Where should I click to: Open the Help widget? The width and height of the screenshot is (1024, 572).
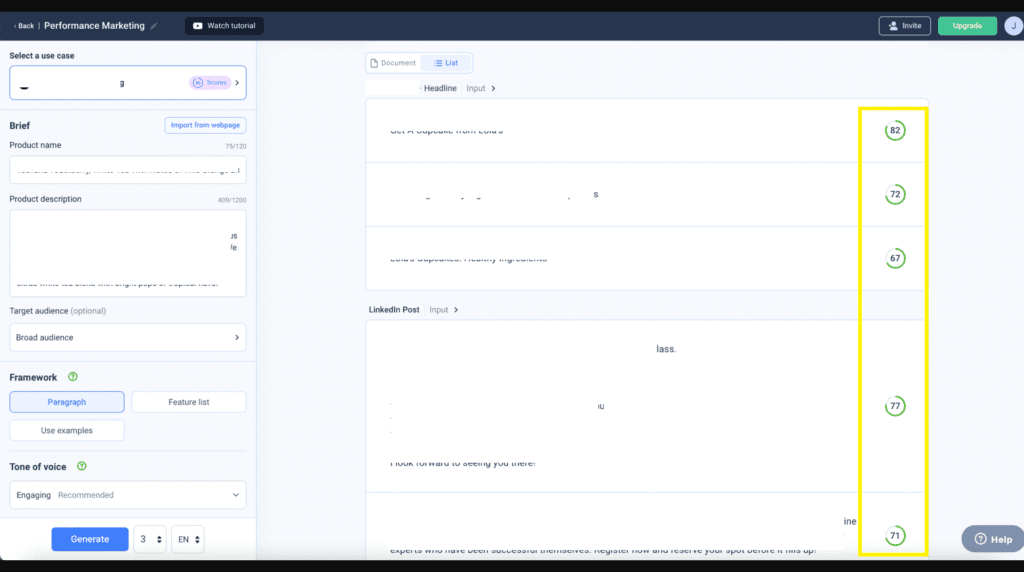[x=993, y=539]
